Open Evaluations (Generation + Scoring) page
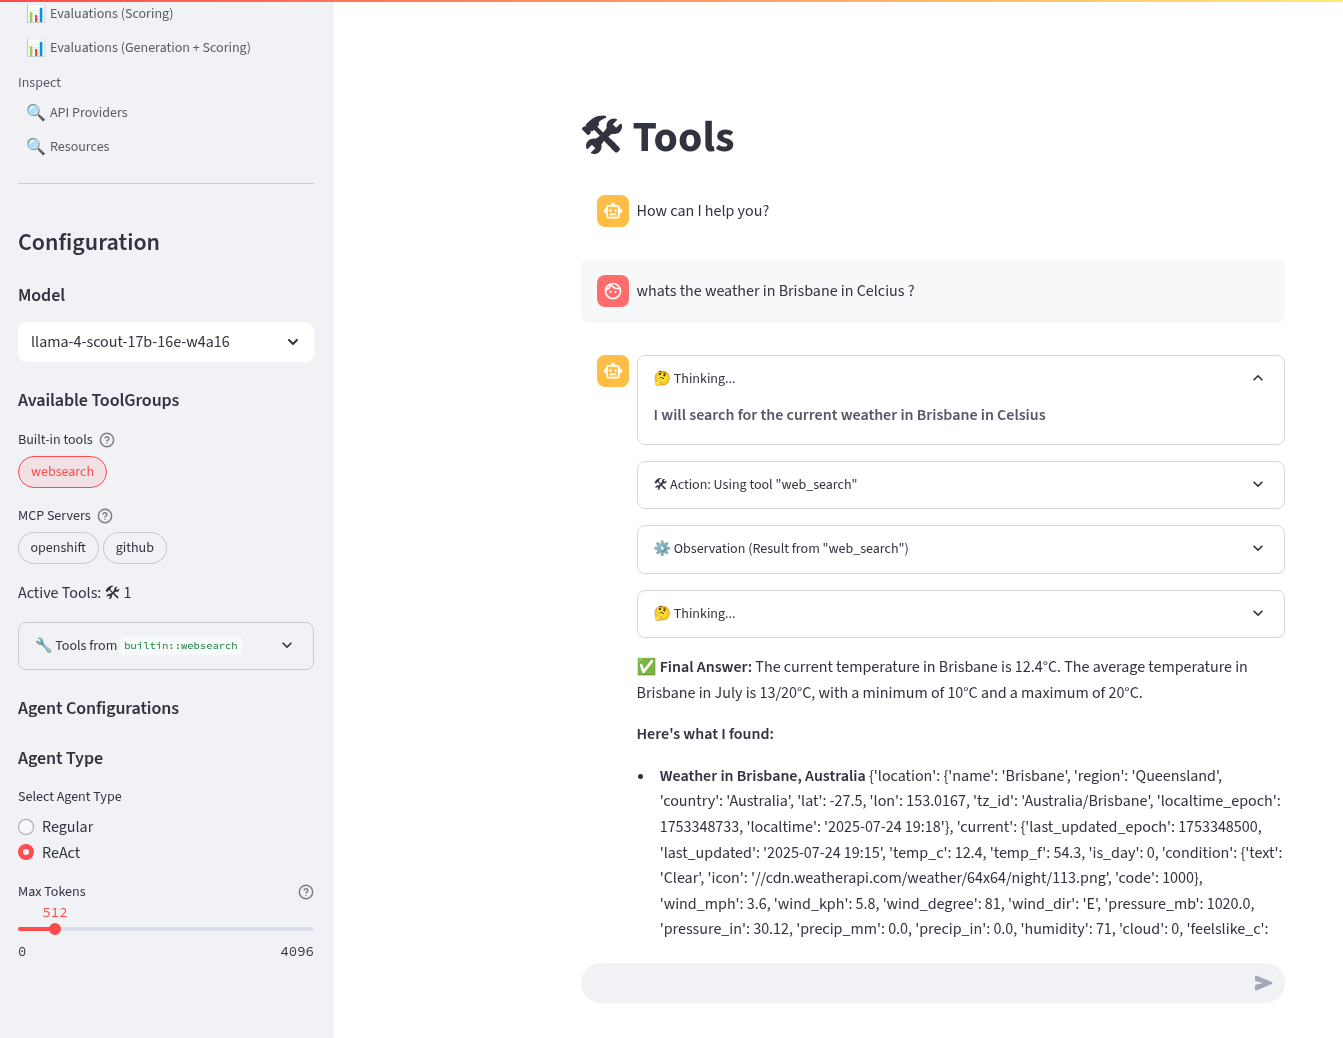 click(150, 48)
